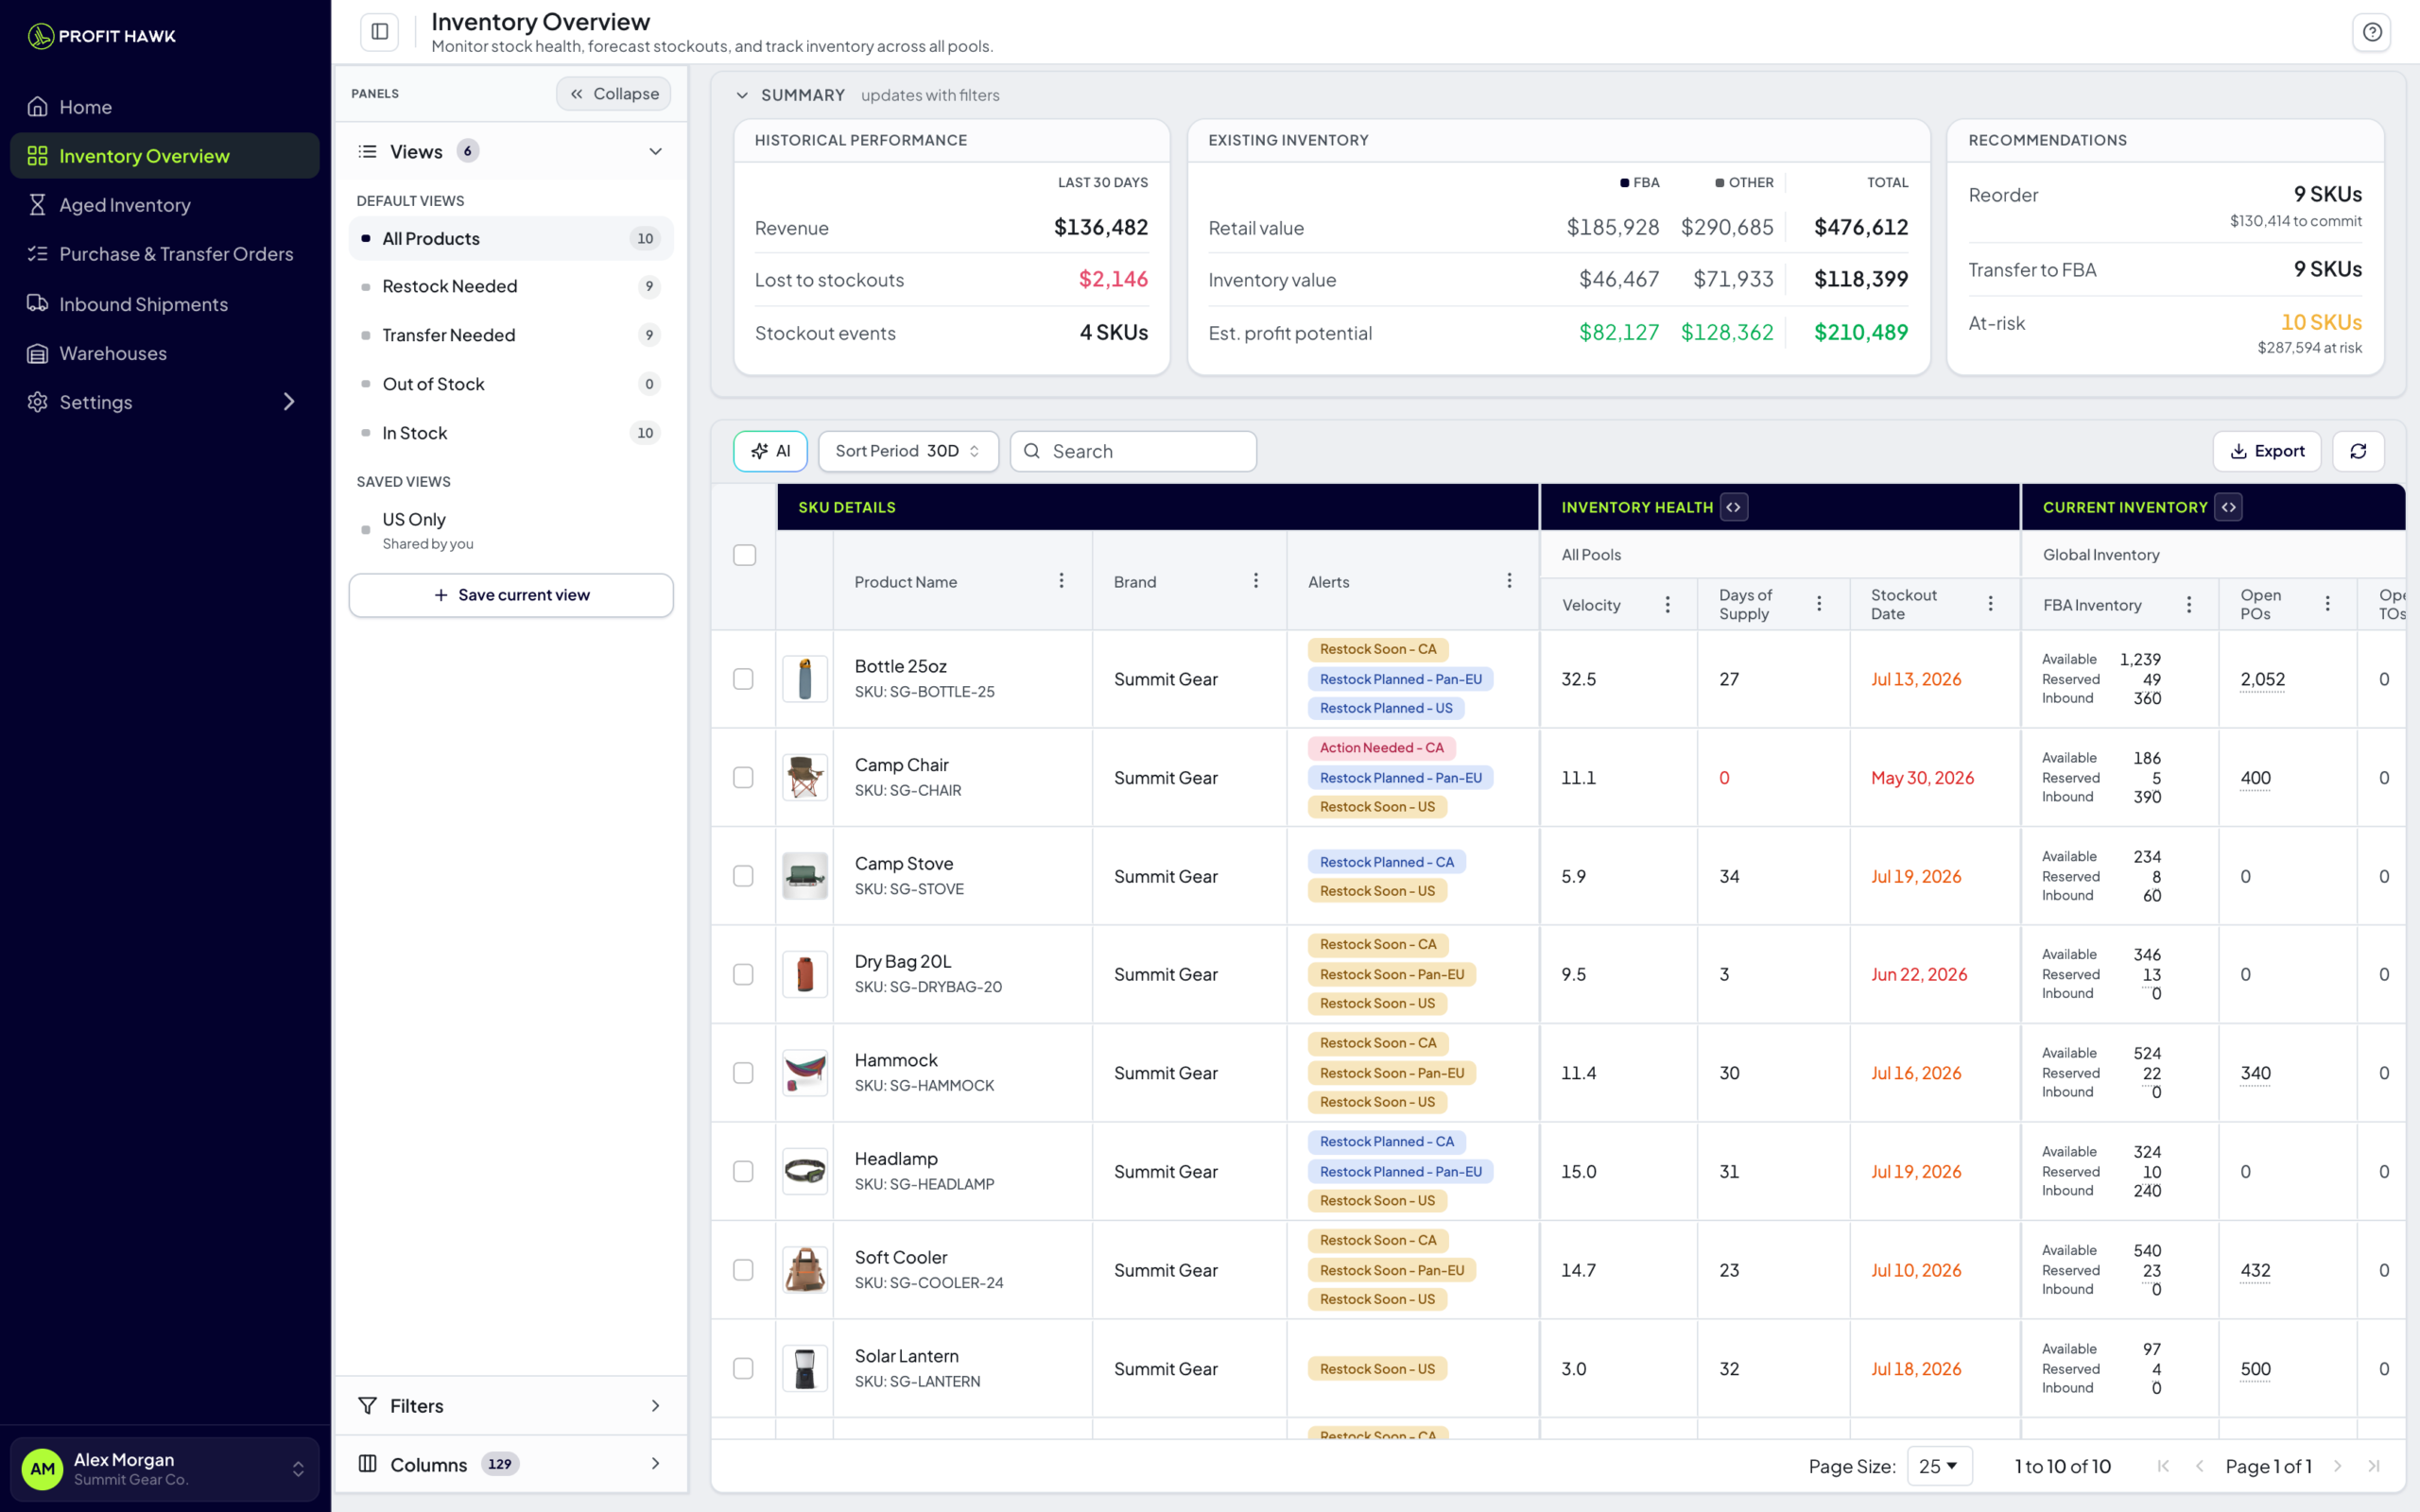Open the Days of Supply column menu
The width and height of the screenshot is (2420, 1512).
tap(1819, 604)
